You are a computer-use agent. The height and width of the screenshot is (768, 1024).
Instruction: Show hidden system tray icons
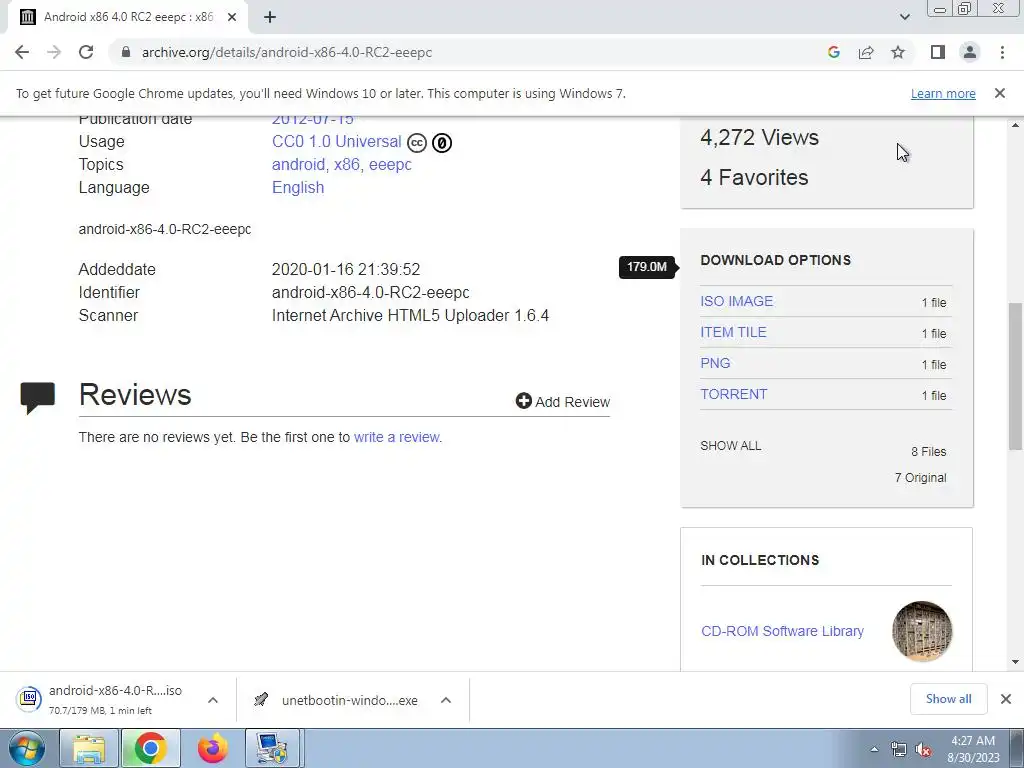874,749
